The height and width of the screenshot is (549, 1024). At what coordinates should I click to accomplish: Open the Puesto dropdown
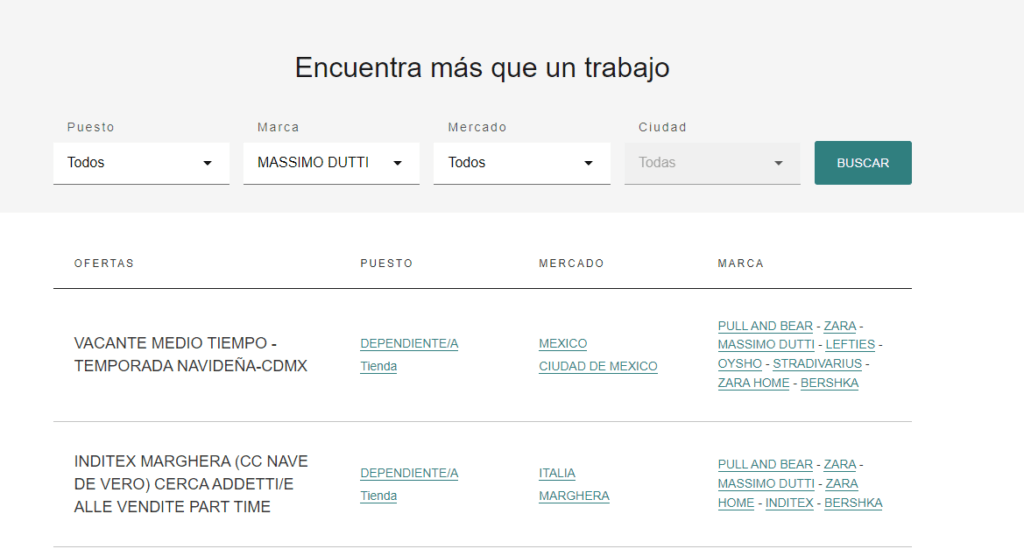(x=140, y=163)
